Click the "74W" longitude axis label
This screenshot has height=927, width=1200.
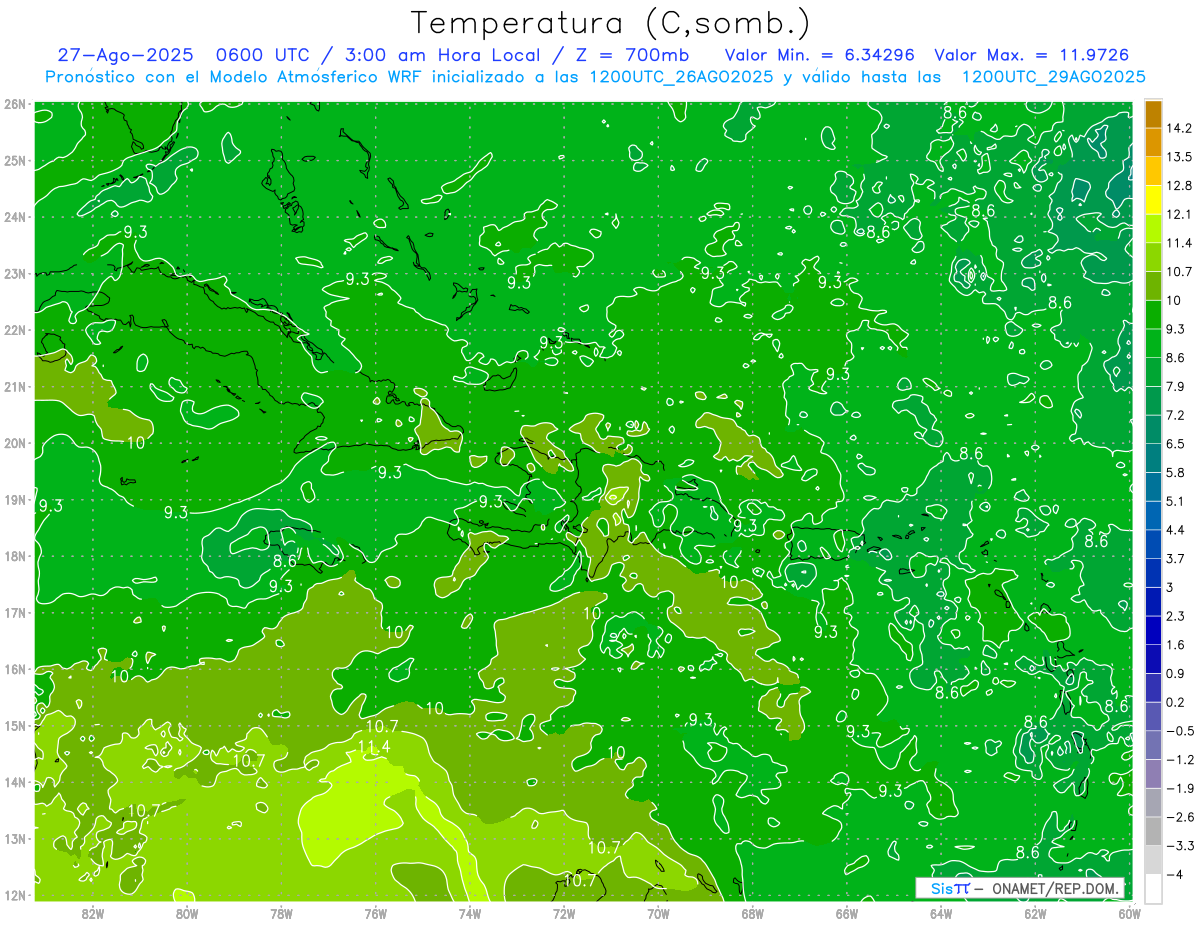click(x=470, y=913)
